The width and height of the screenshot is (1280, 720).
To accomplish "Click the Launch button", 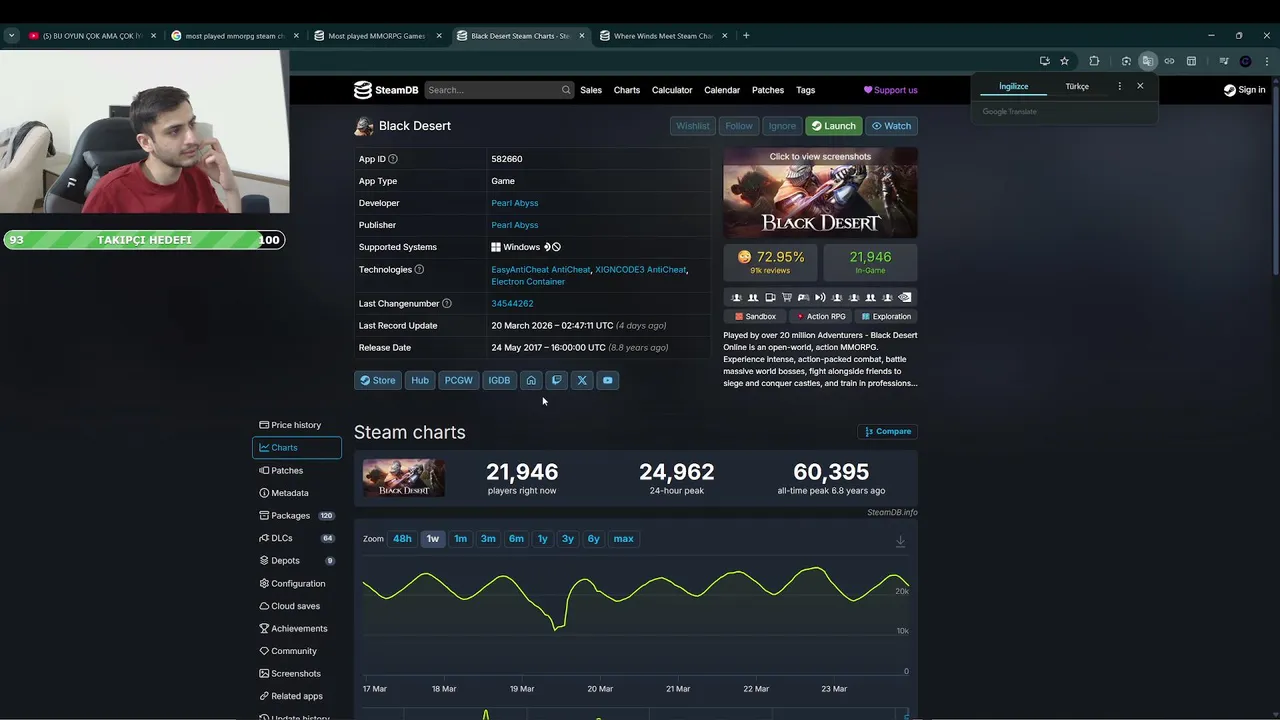I will (x=834, y=126).
